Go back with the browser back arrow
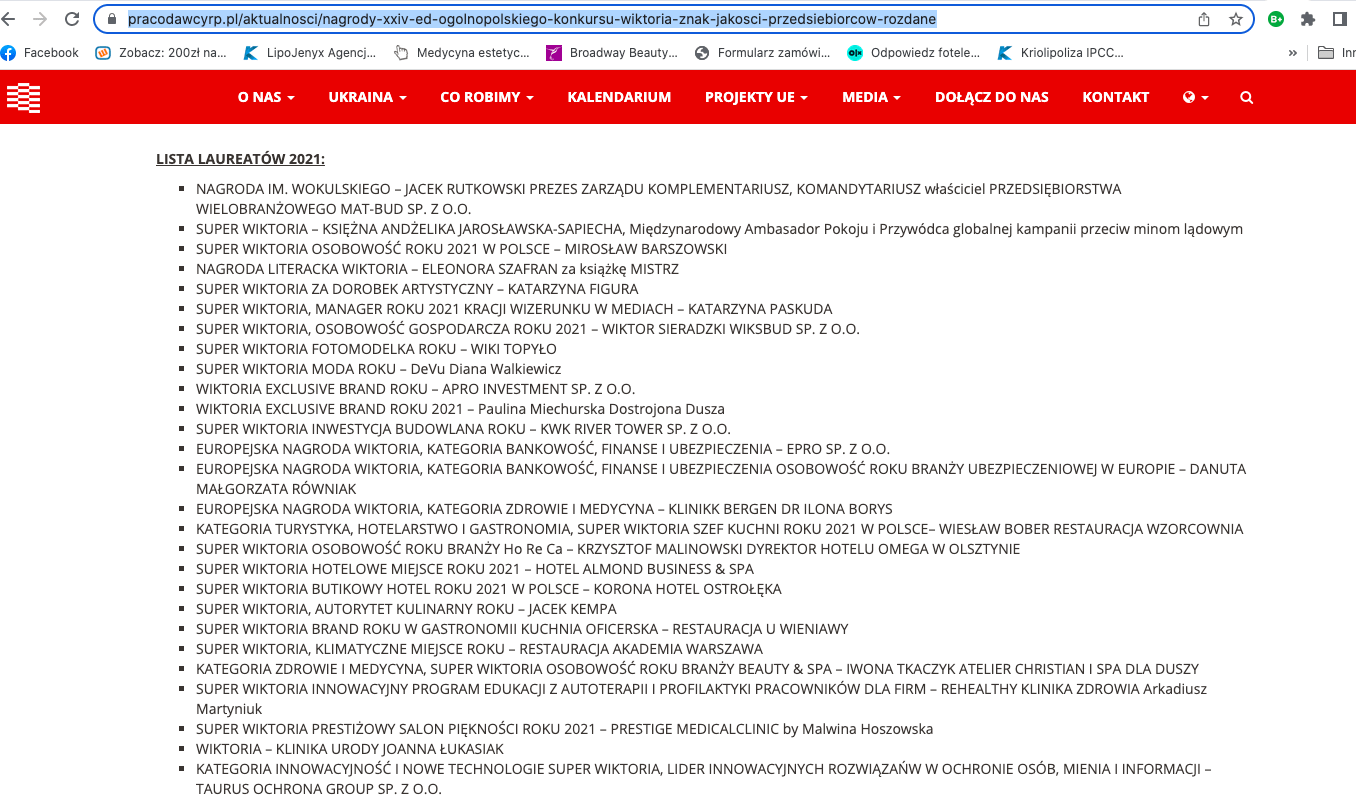Screen dimensions: 1356x799 8,19
